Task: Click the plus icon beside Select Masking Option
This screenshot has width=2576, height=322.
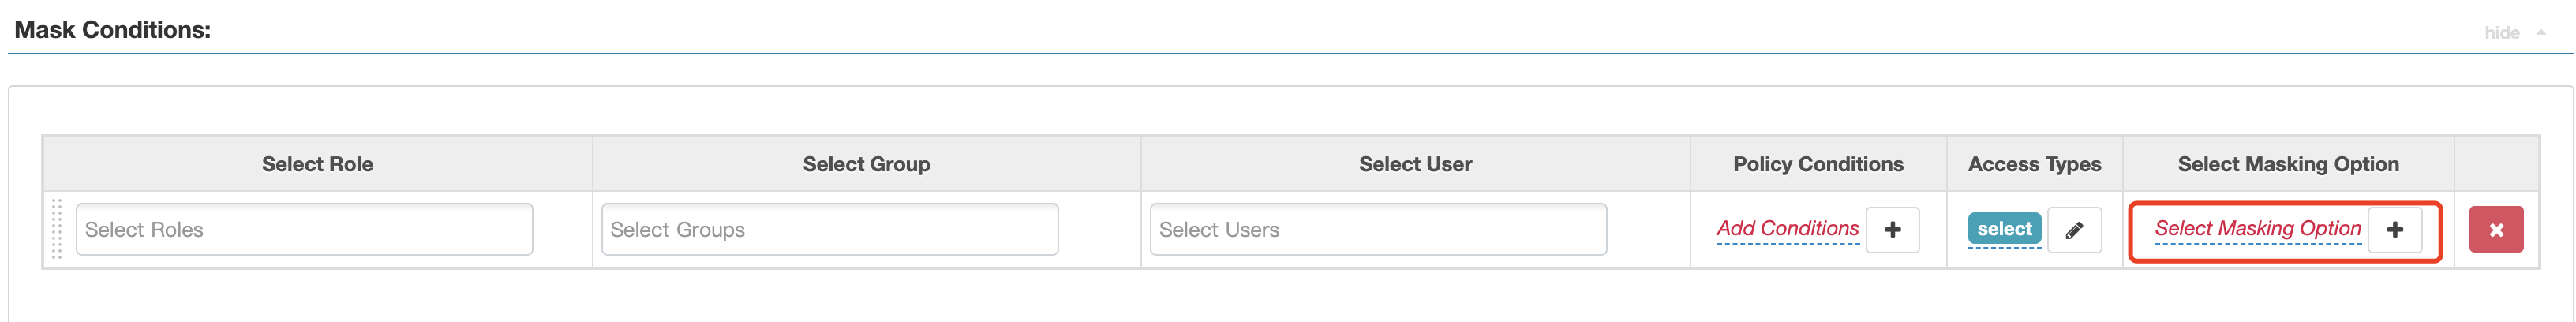Action: (2395, 230)
